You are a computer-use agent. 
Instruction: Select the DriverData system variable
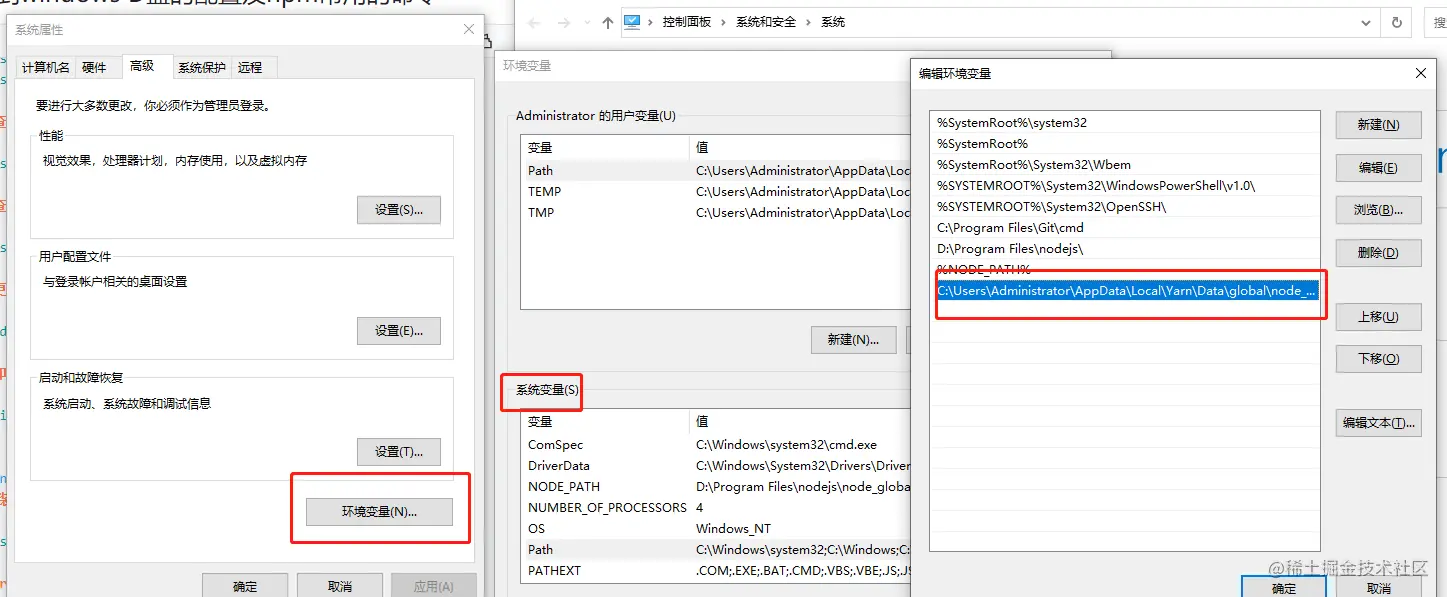[x=716, y=465]
